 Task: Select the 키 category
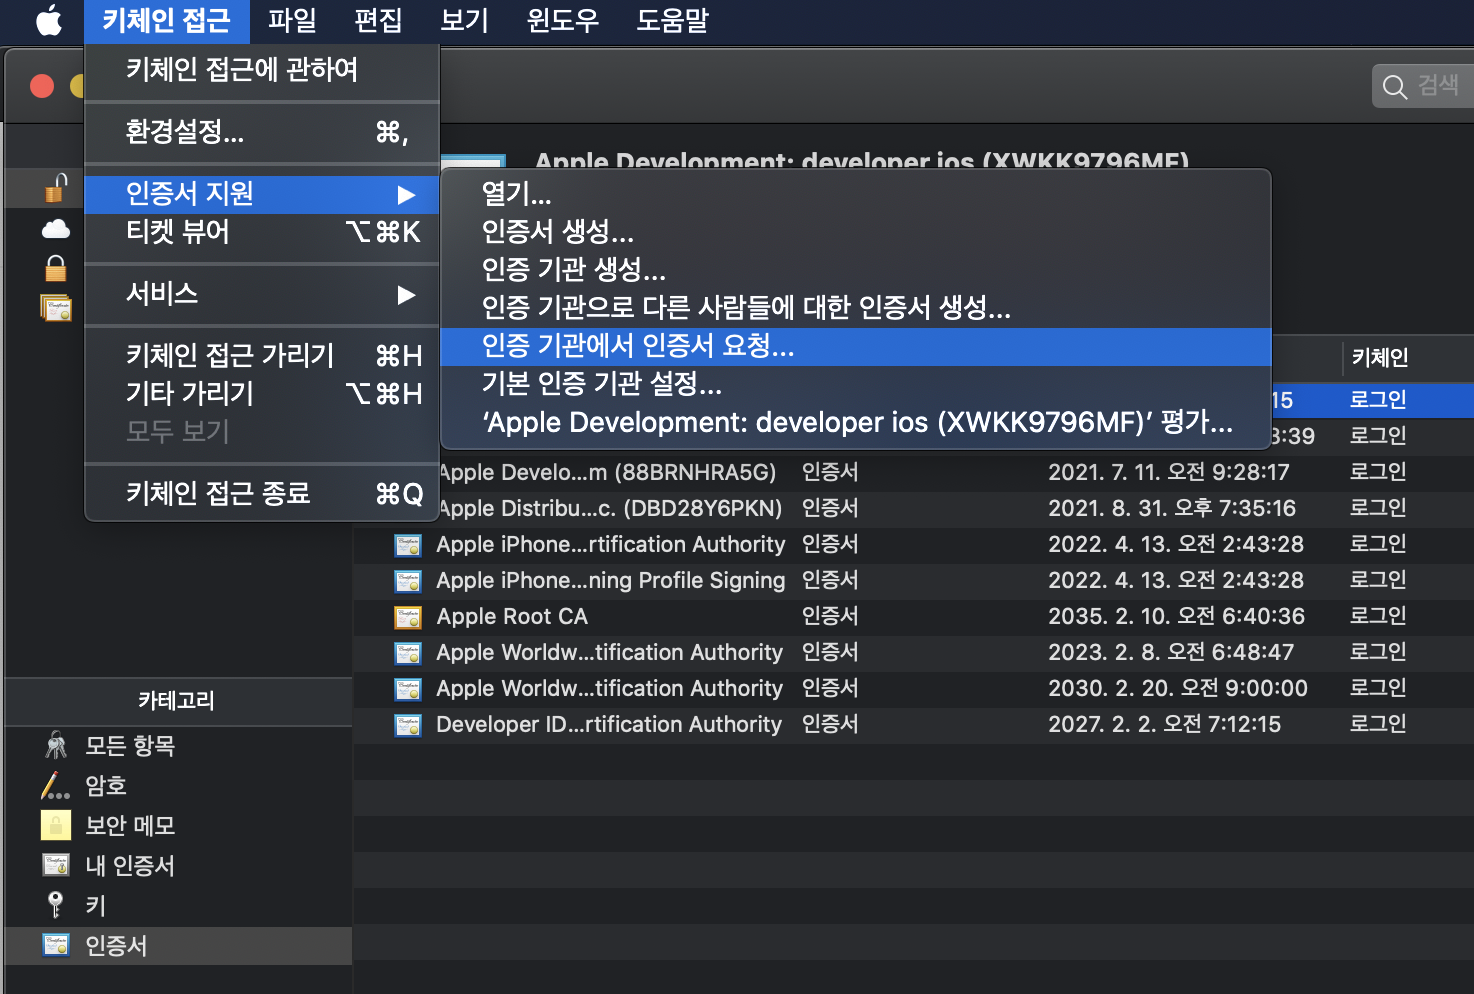178,906
